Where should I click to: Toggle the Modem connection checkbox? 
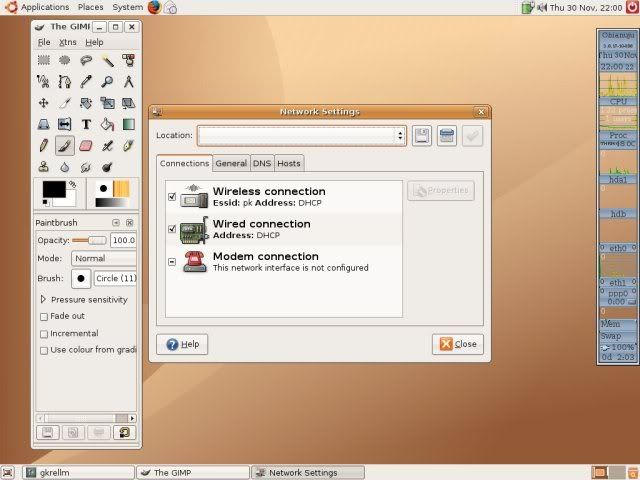tap(172, 262)
